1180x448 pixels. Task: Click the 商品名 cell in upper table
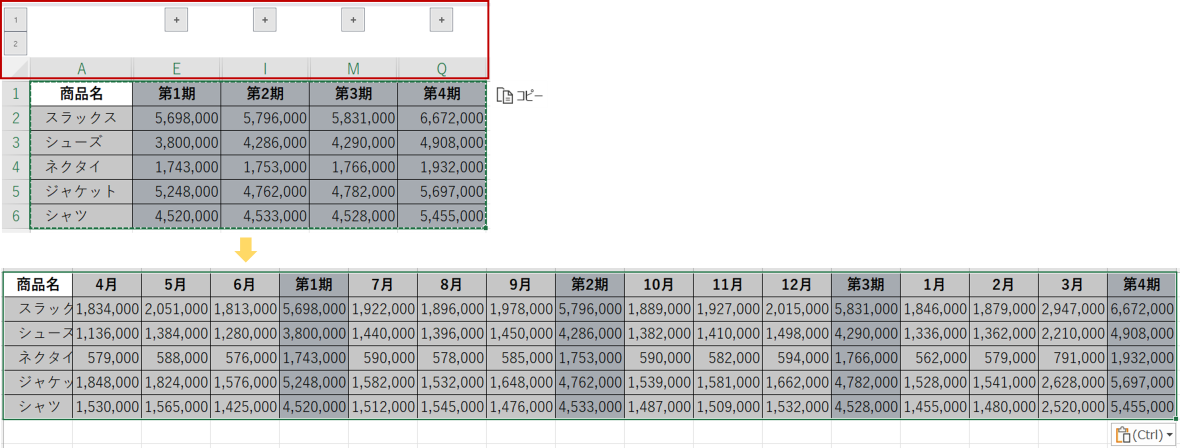click(81, 94)
